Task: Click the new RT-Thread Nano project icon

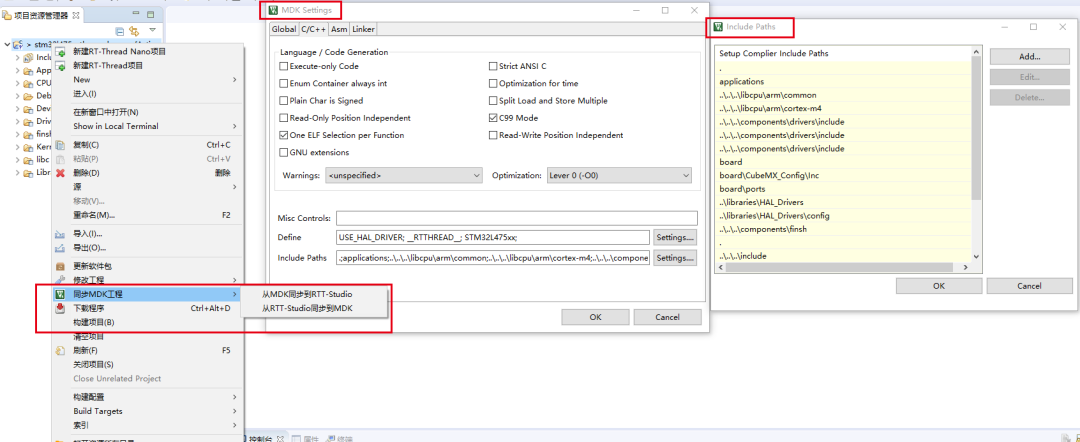Action: 61,52
